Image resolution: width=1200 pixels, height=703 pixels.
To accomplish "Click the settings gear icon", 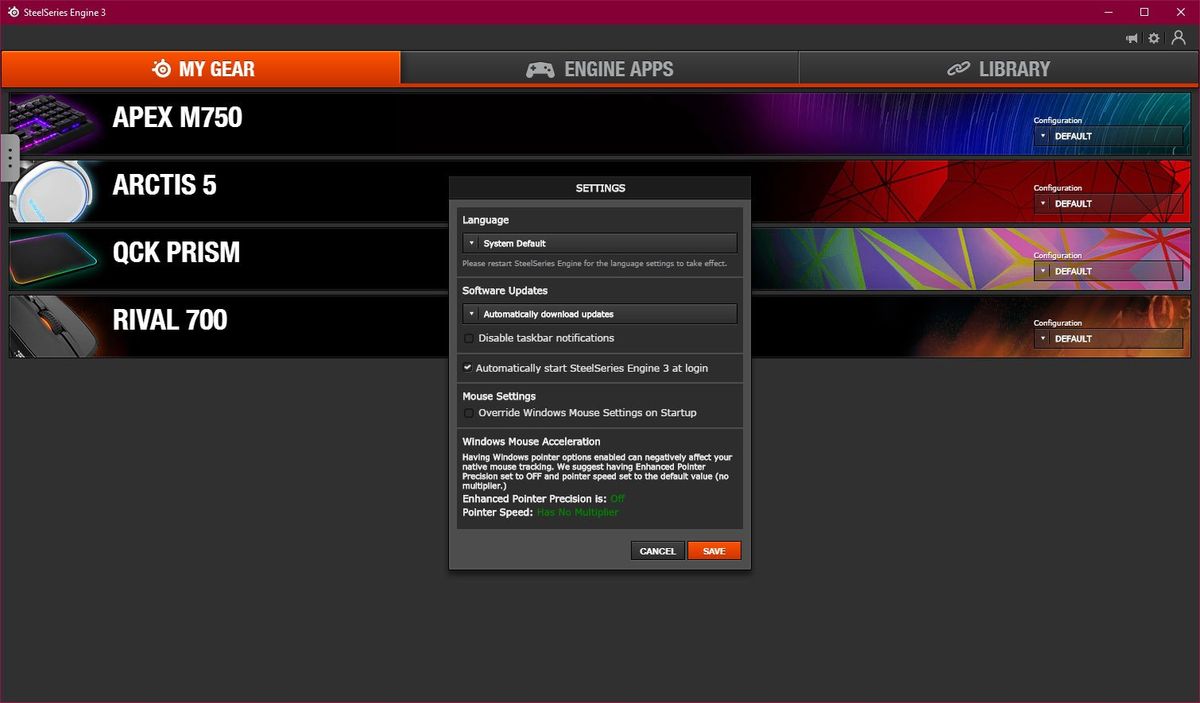I will pyautogui.click(x=1154, y=38).
